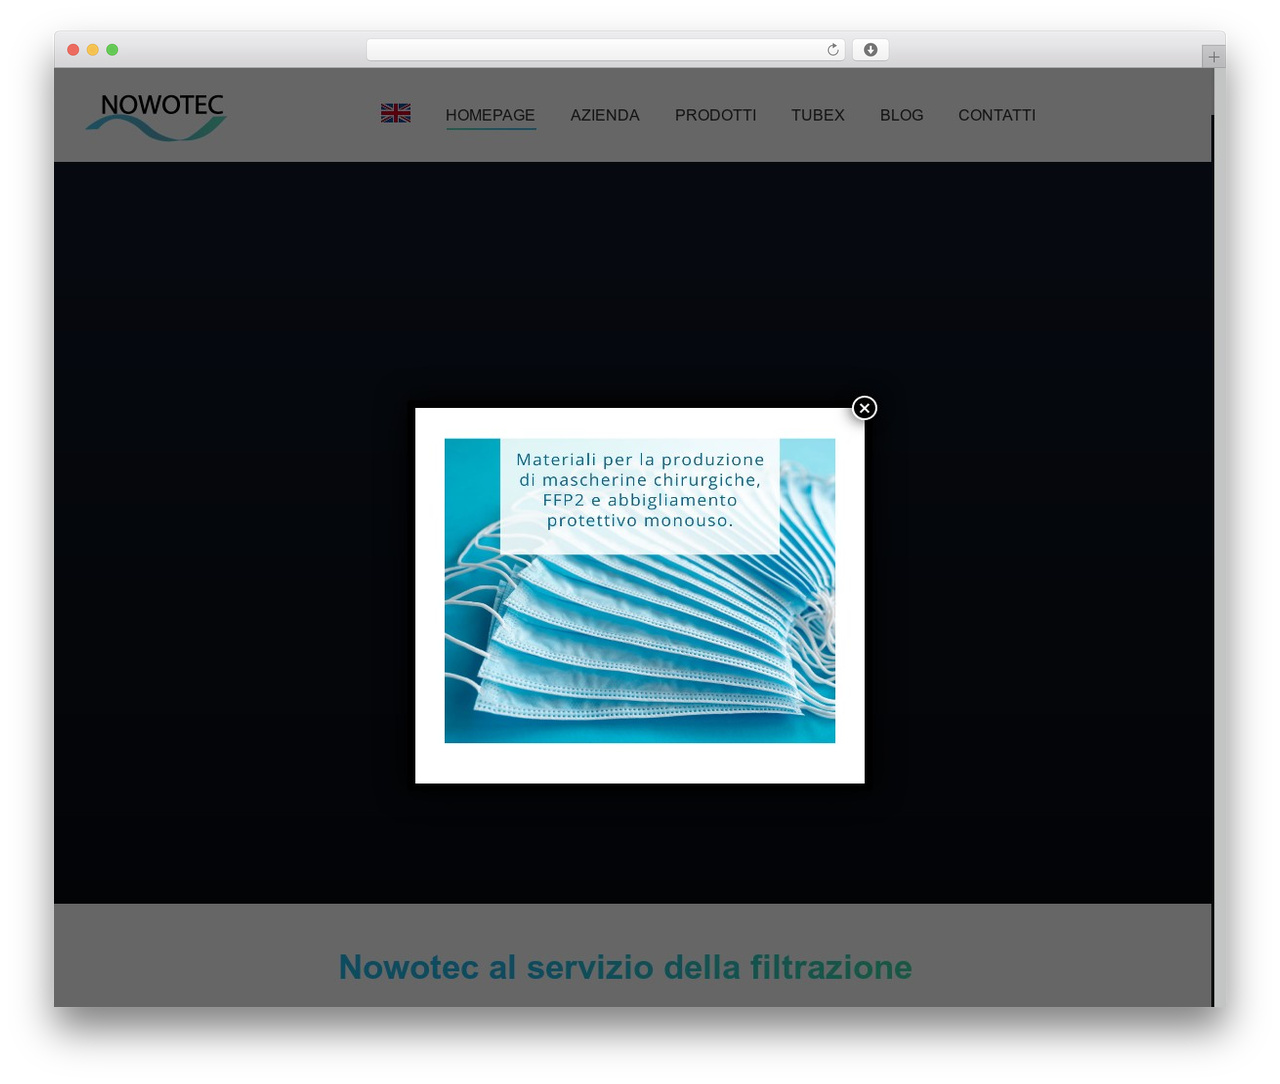
Task: Click the 'Materiali per la produzione' popup text
Action: [x=640, y=490]
